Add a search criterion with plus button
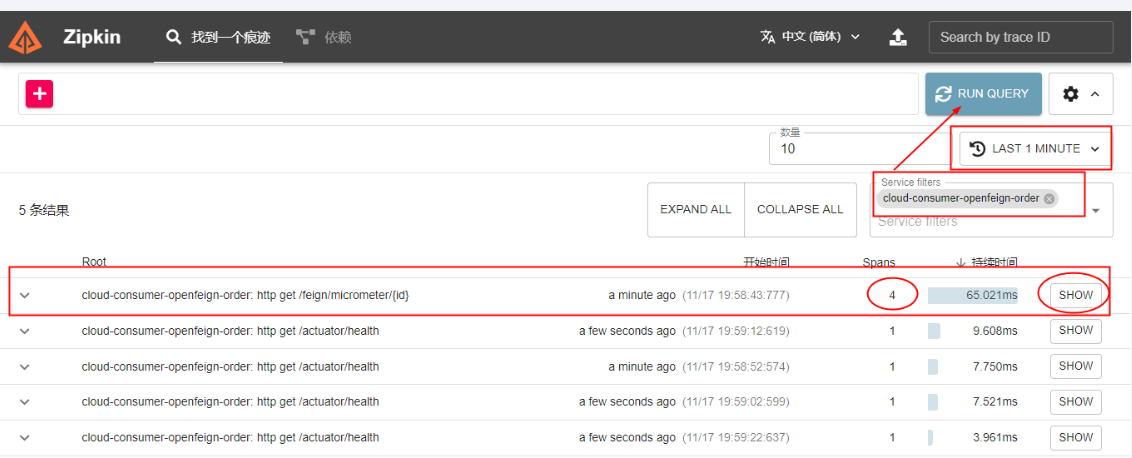Image resolution: width=1132 pixels, height=458 pixels. click(40, 94)
